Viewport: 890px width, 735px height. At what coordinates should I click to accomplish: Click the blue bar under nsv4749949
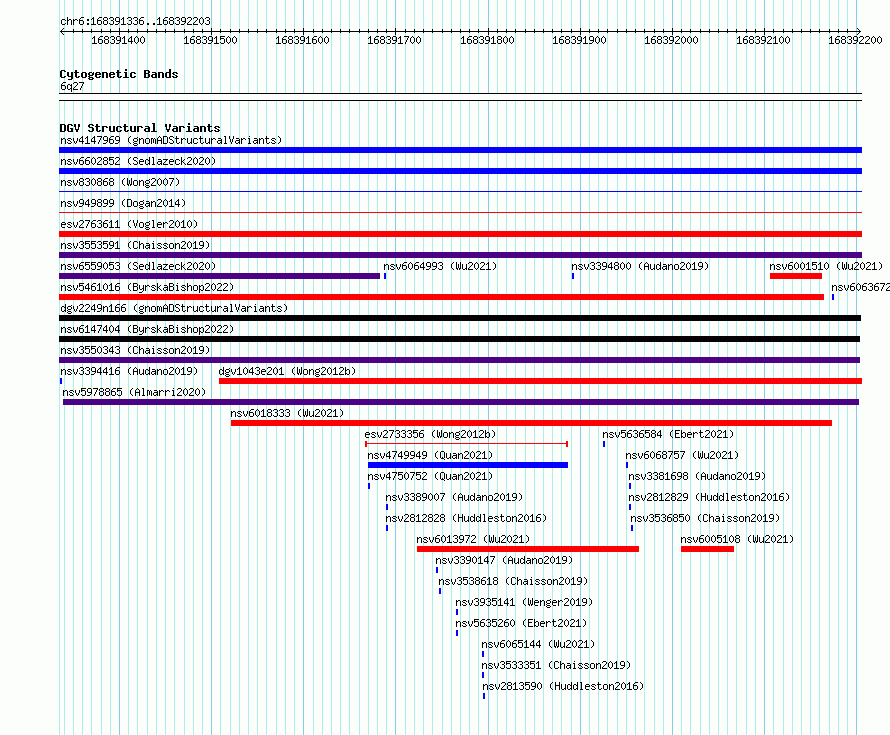(468, 465)
